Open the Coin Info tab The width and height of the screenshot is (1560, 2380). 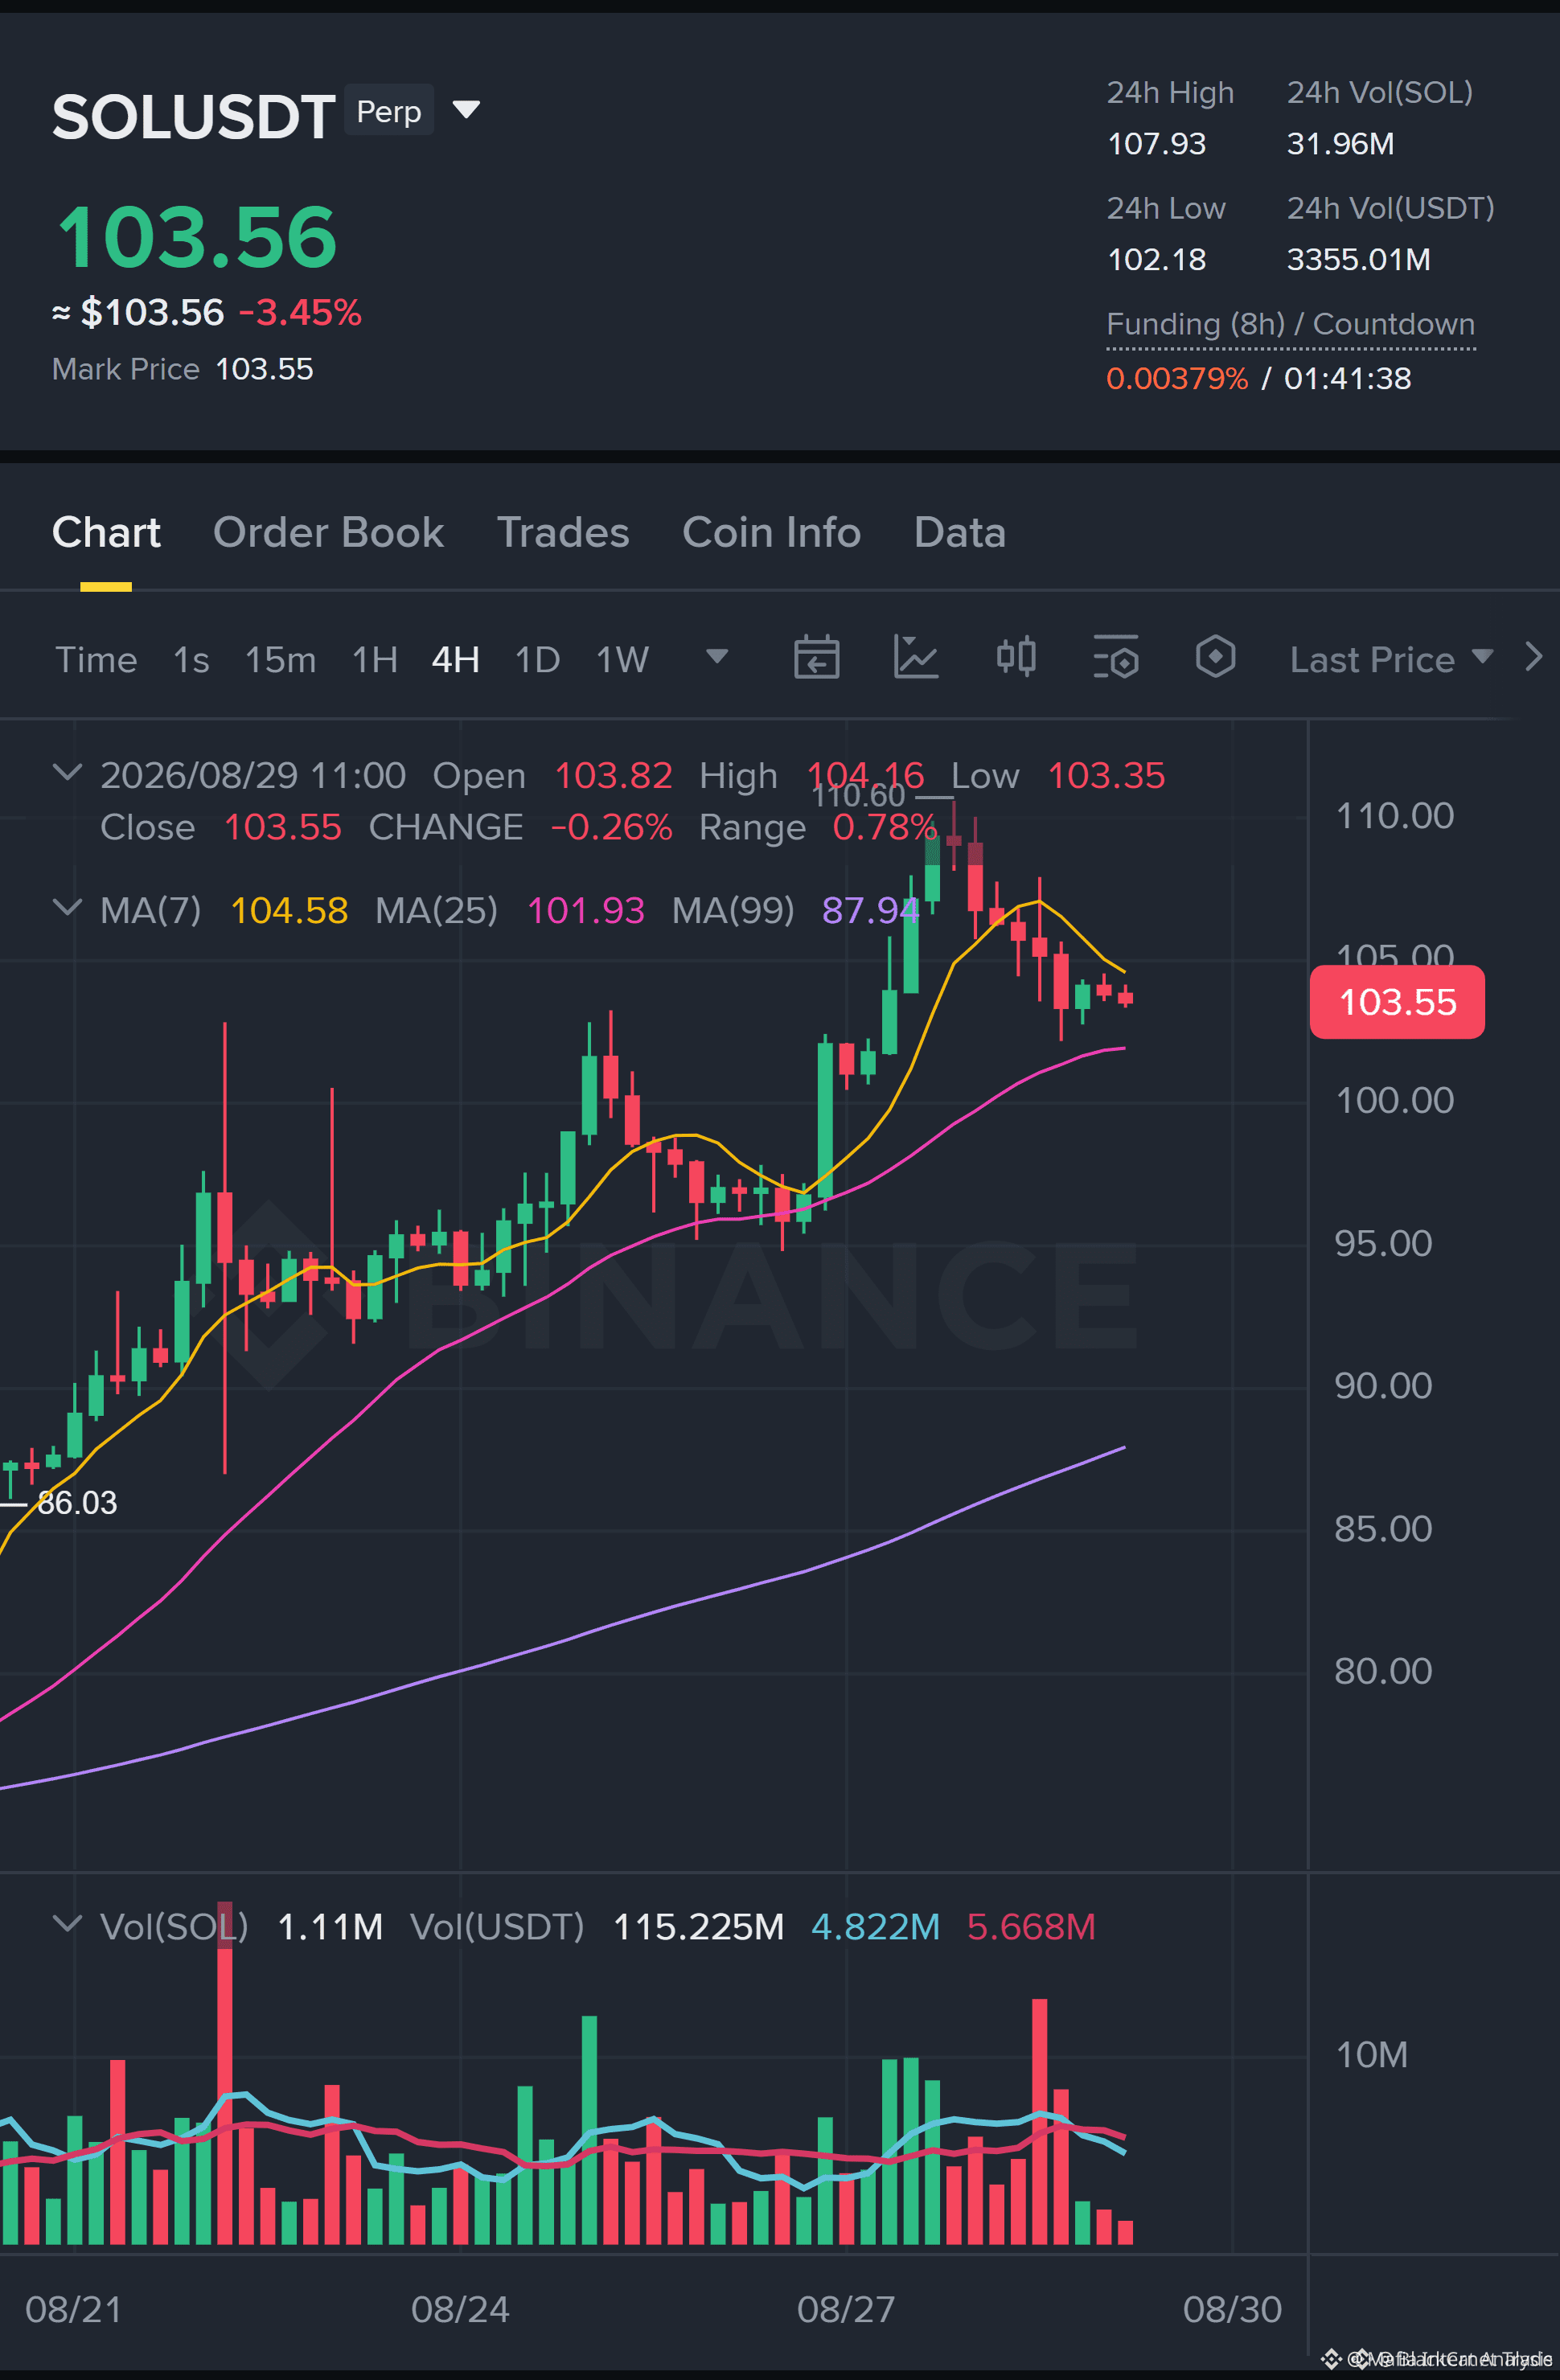click(771, 532)
